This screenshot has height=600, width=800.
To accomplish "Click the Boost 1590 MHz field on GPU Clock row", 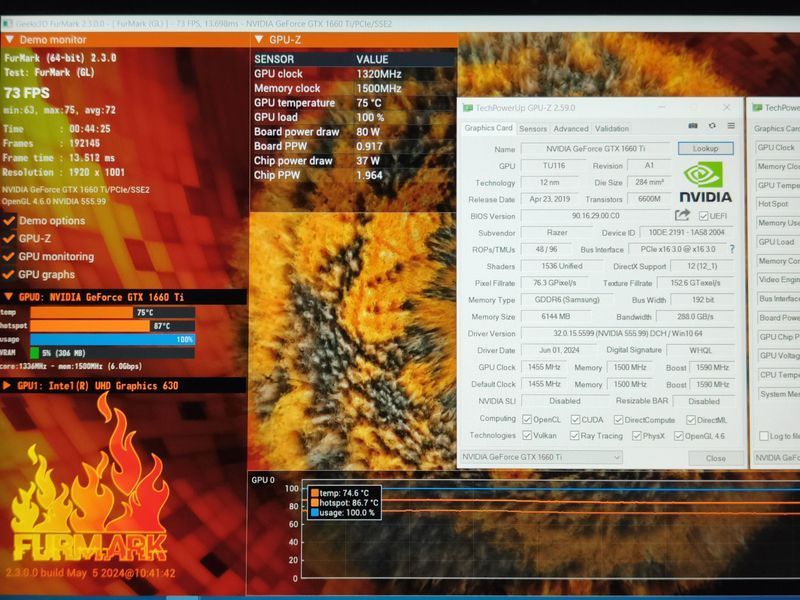I will click(x=712, y=367).
